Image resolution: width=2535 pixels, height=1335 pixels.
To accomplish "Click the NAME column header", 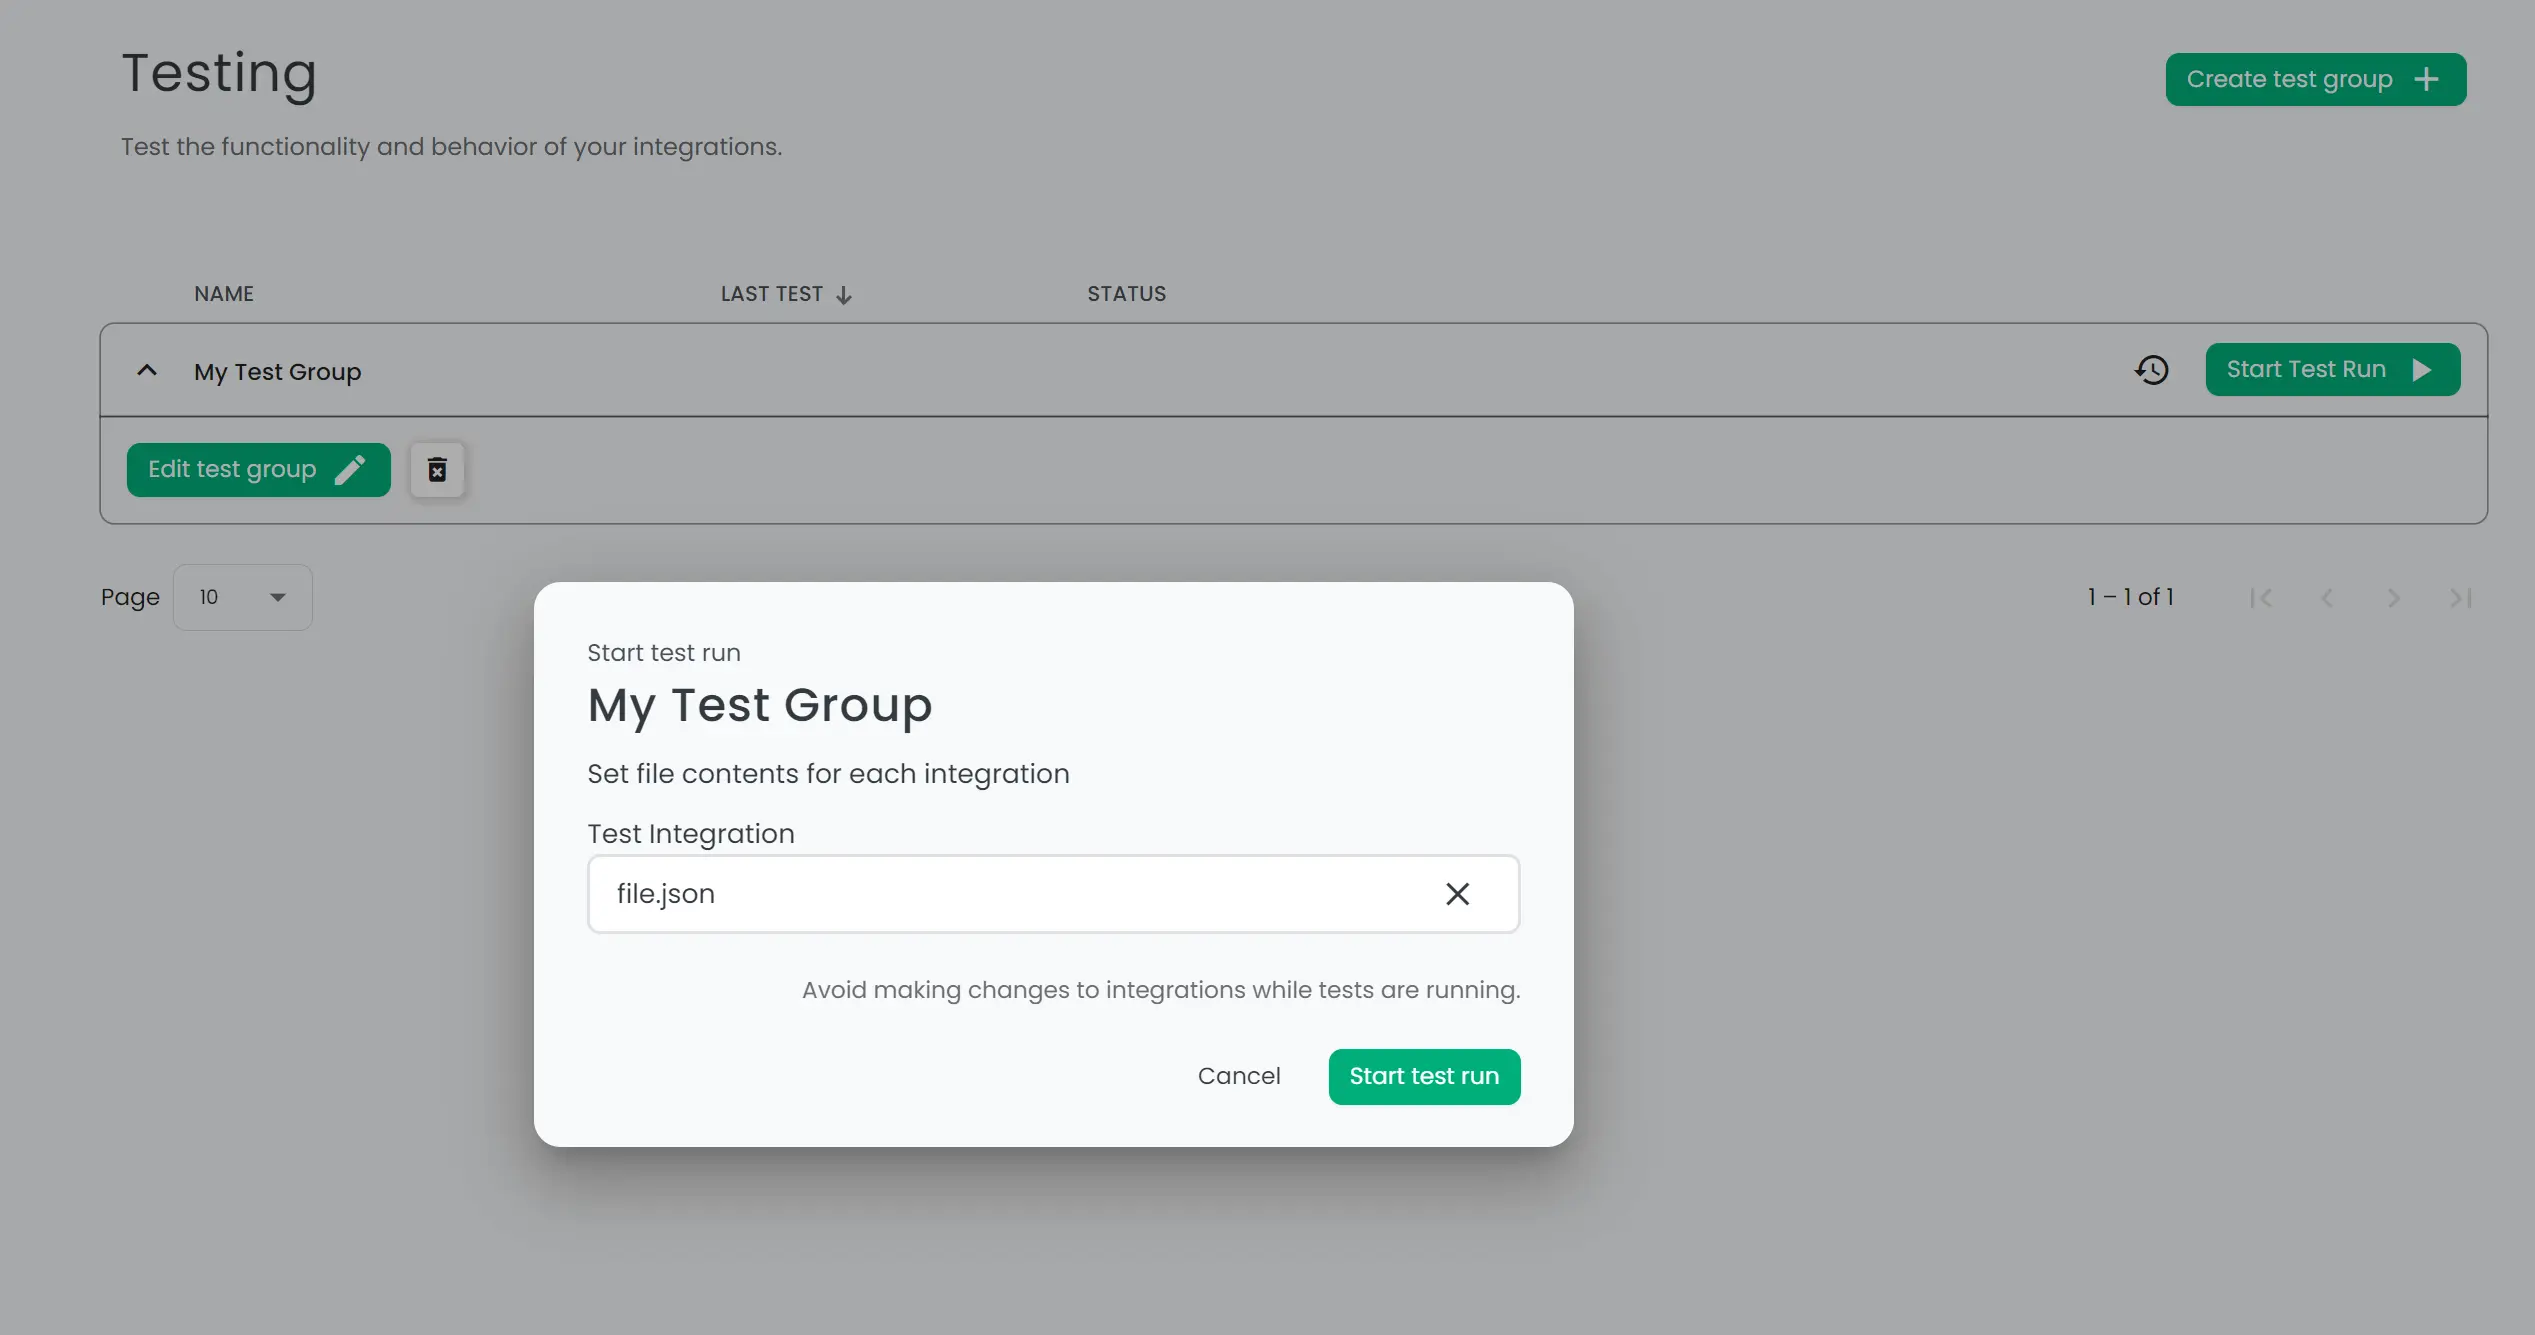I will tap(224, 294).
